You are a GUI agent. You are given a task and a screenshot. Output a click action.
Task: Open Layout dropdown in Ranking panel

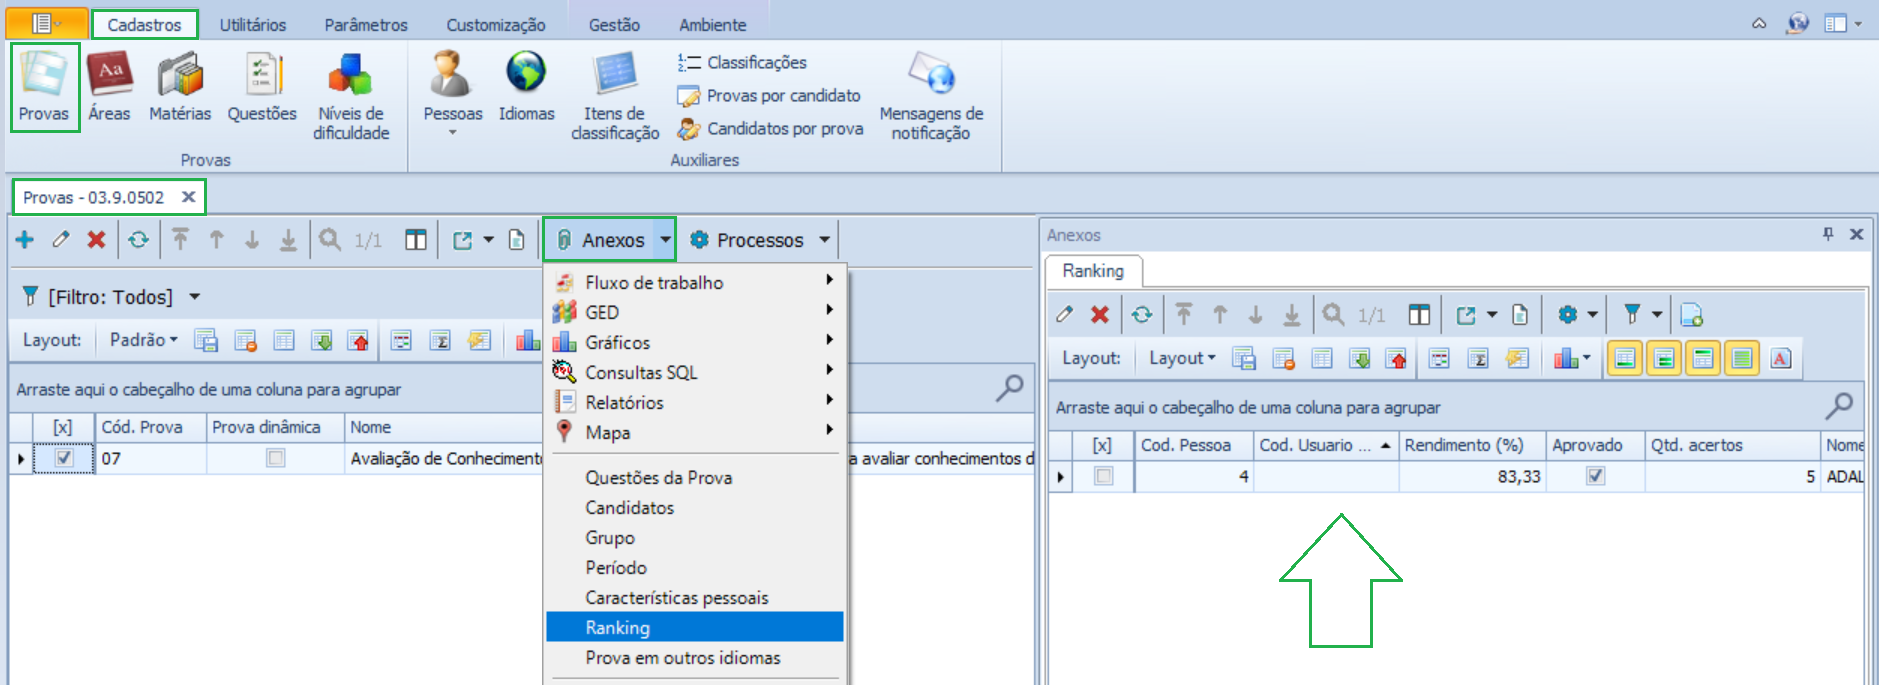click(x=1182, y=358)
